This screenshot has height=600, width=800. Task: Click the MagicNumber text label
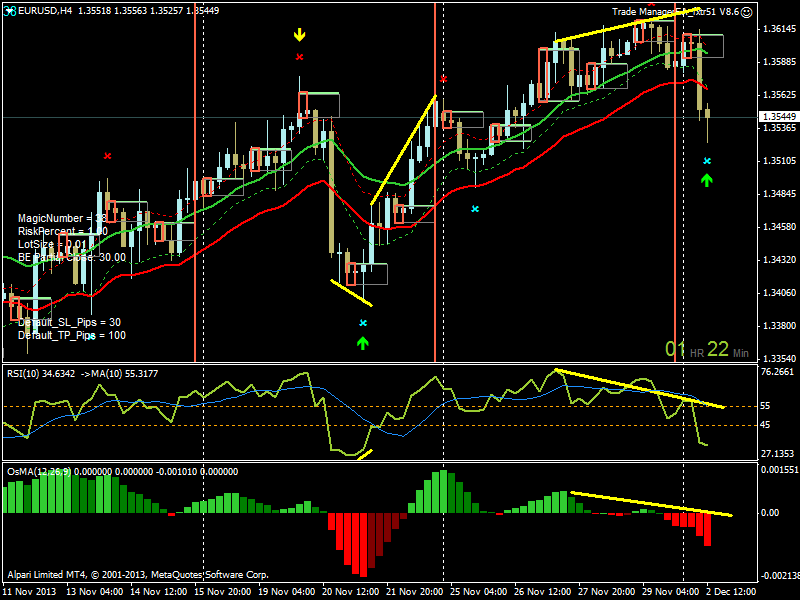pyautogui.click(x=62, y=218)
